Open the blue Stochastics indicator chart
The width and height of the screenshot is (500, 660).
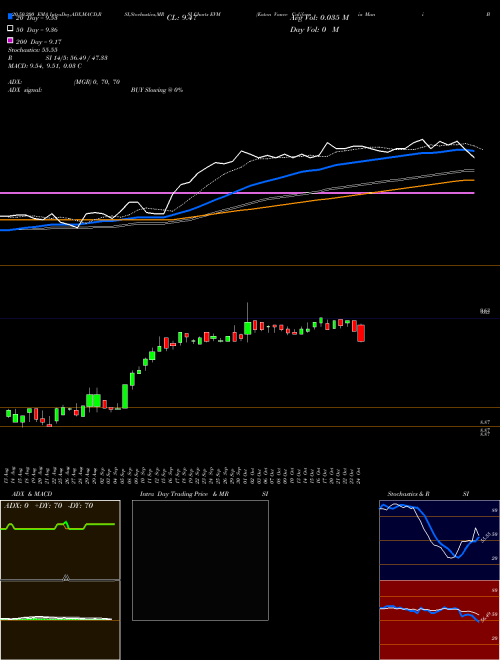pyautogui.click(x=439, y=540)
